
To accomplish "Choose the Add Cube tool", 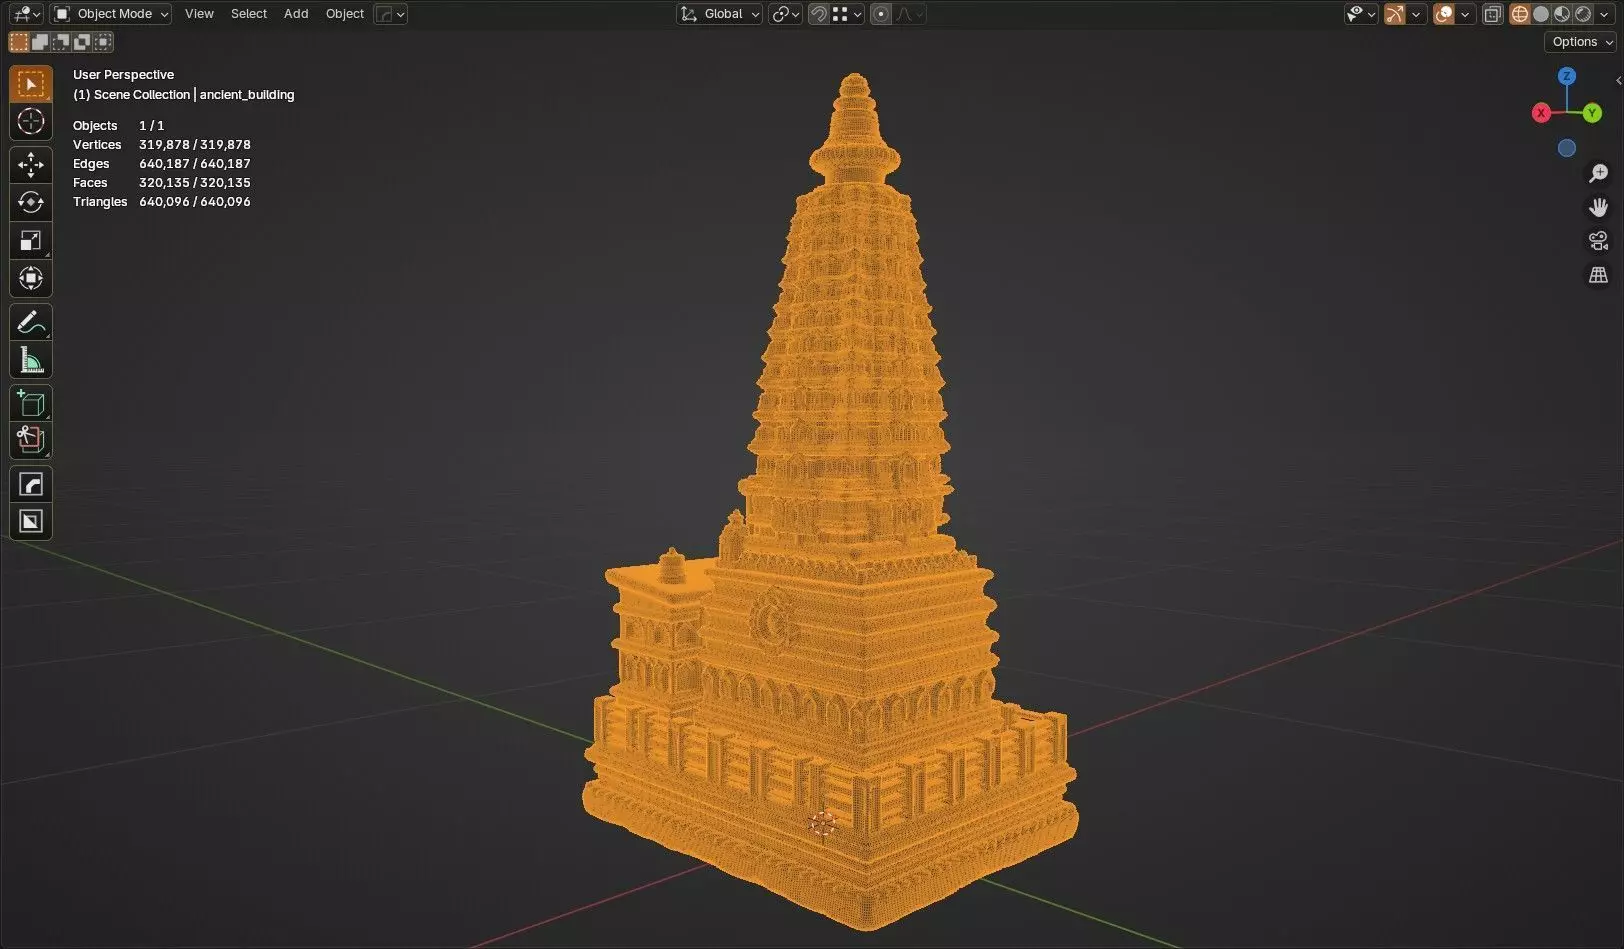I will point(31,403).
